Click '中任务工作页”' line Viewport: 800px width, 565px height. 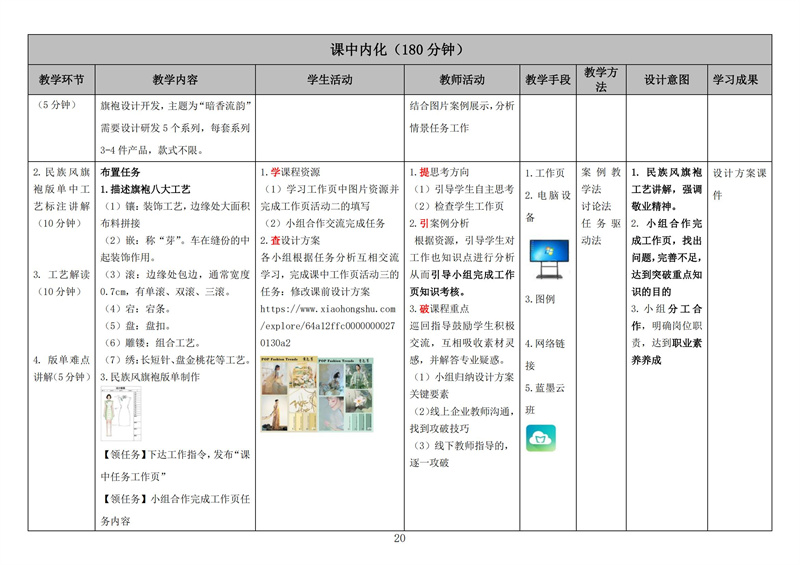point(134,477)
